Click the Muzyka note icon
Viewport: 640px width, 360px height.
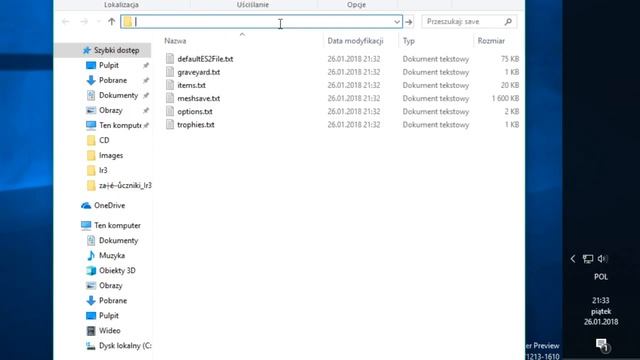tap(91, 256)
